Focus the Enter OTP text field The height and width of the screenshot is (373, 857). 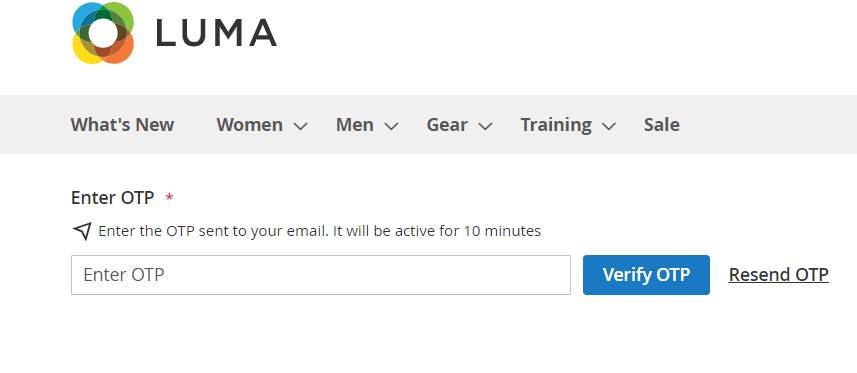[x=321, y=275]
